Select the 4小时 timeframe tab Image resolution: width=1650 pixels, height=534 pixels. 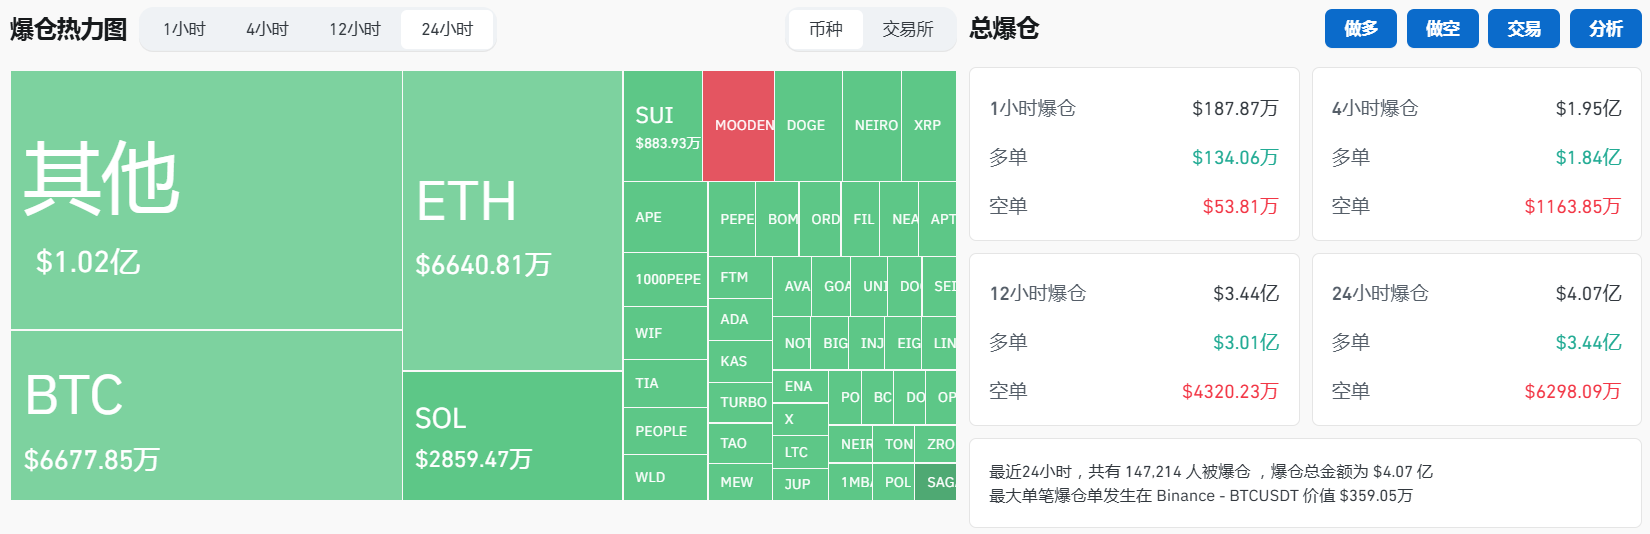pyautogui.click(x=267, y=29)
